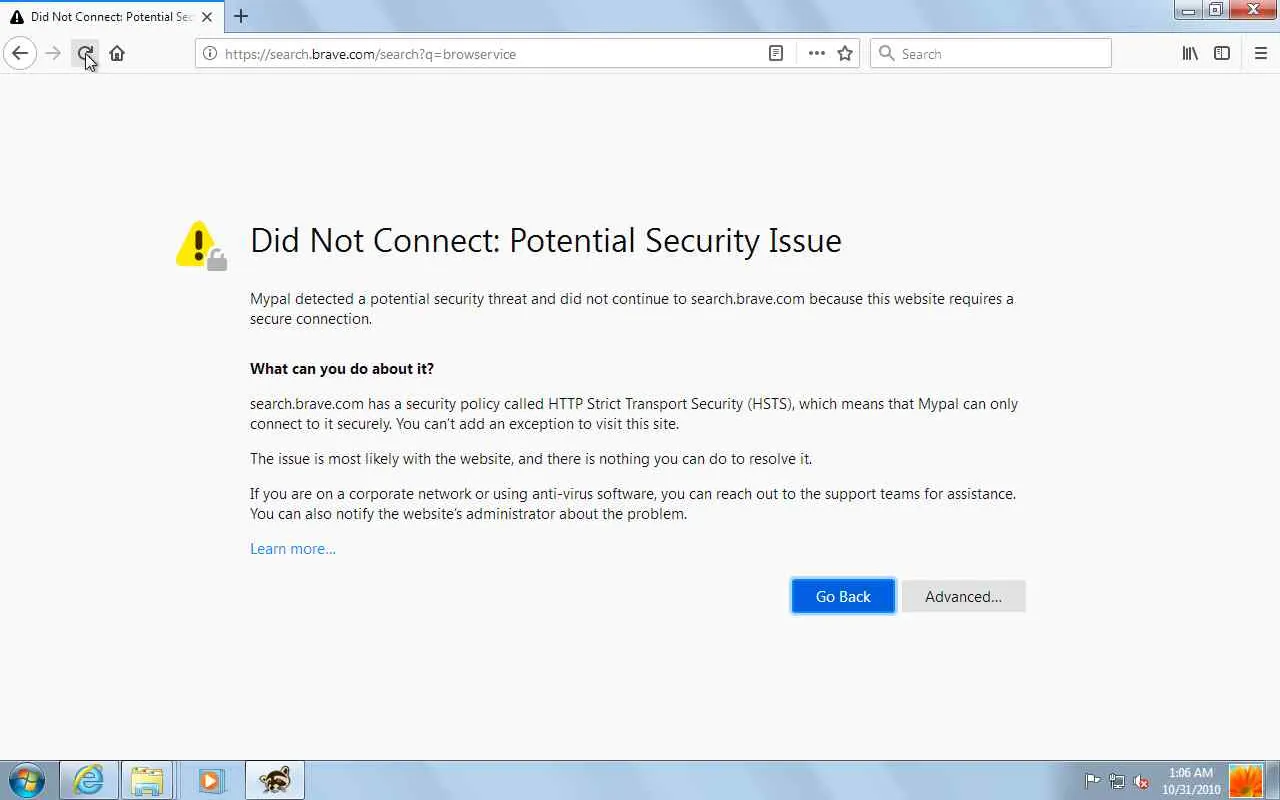Viewport: 1280px width, 800px height.
Task: Go to the browser home page
Action: (x=117, y=54)
